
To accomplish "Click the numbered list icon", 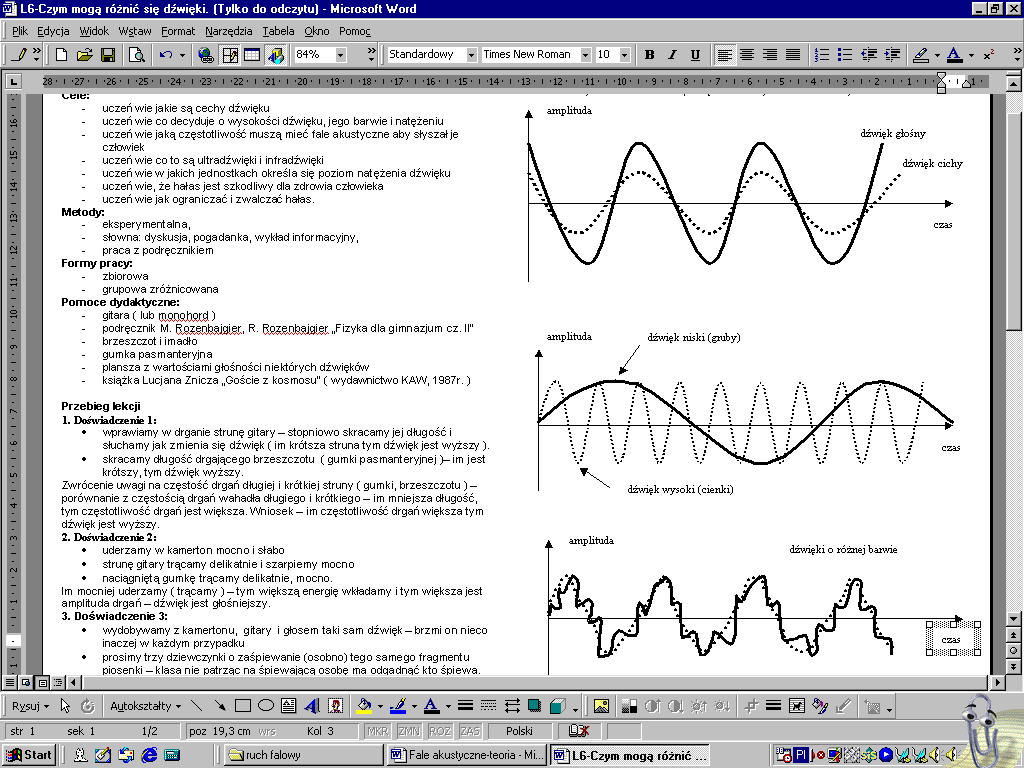I will pos(822,55).
